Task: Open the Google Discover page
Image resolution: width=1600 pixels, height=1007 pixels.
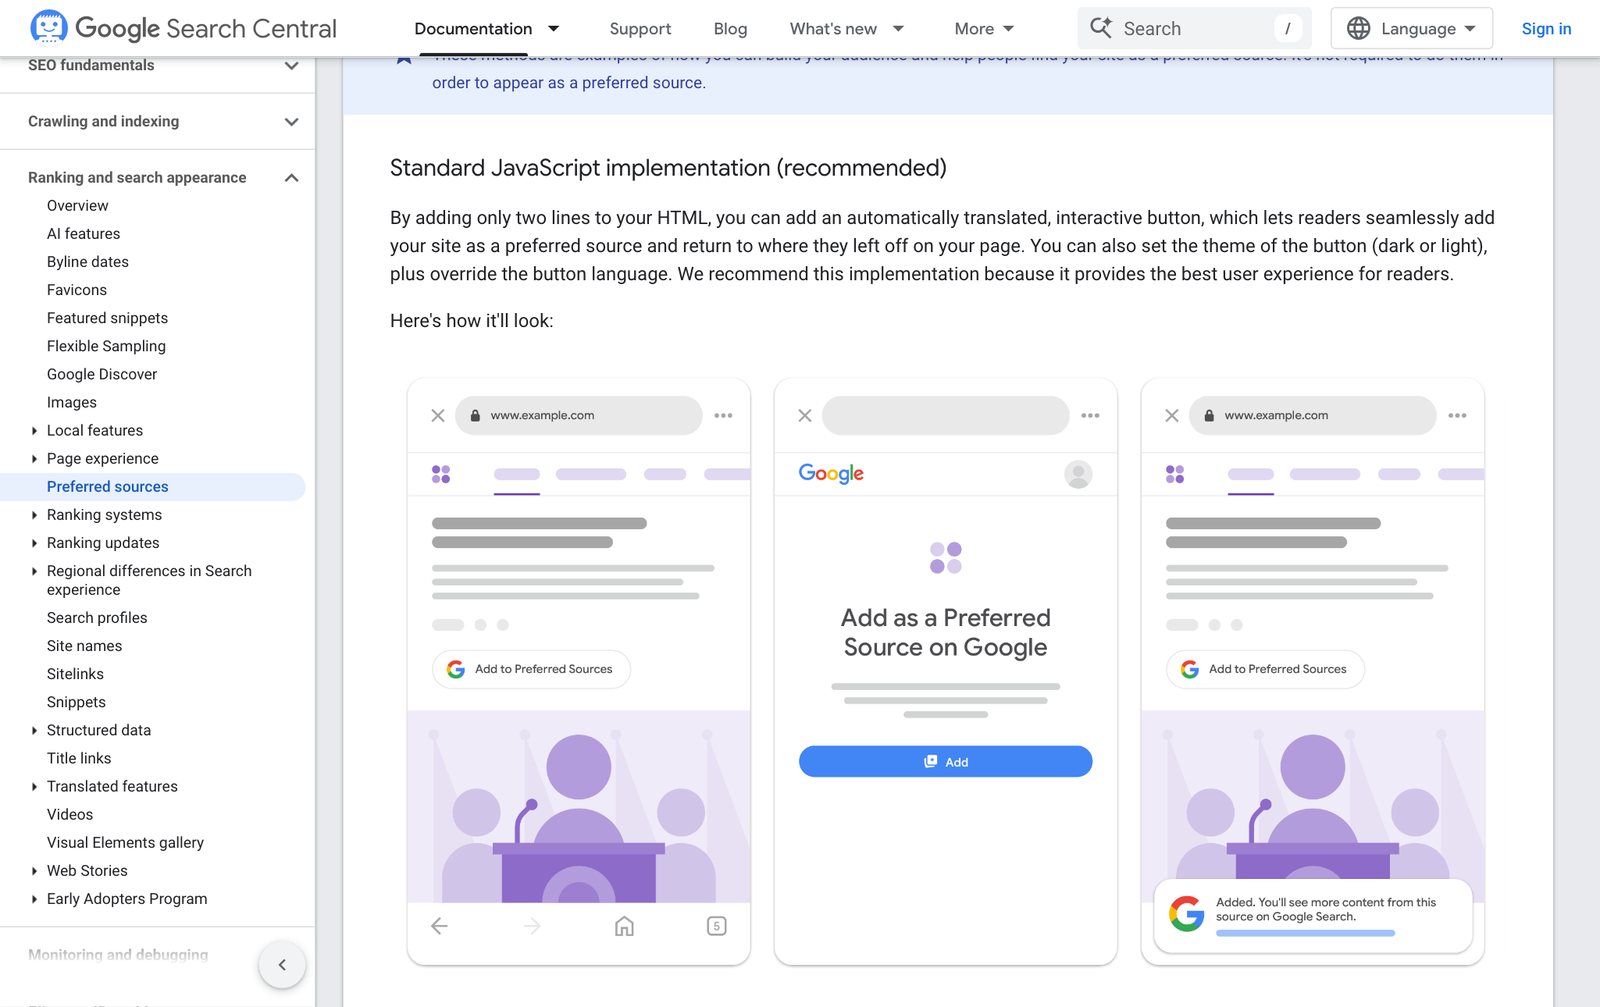Action: pos(102,374)
